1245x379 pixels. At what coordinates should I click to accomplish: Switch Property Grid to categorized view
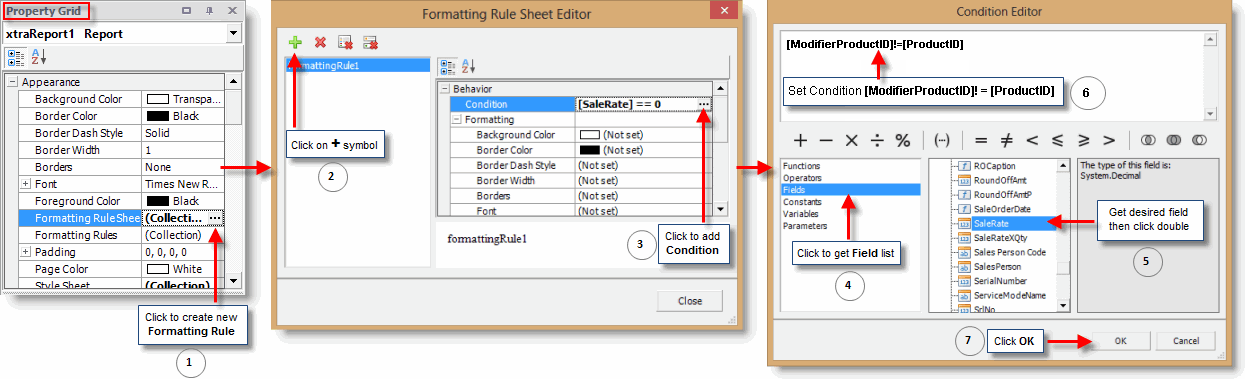click(17, 57)
